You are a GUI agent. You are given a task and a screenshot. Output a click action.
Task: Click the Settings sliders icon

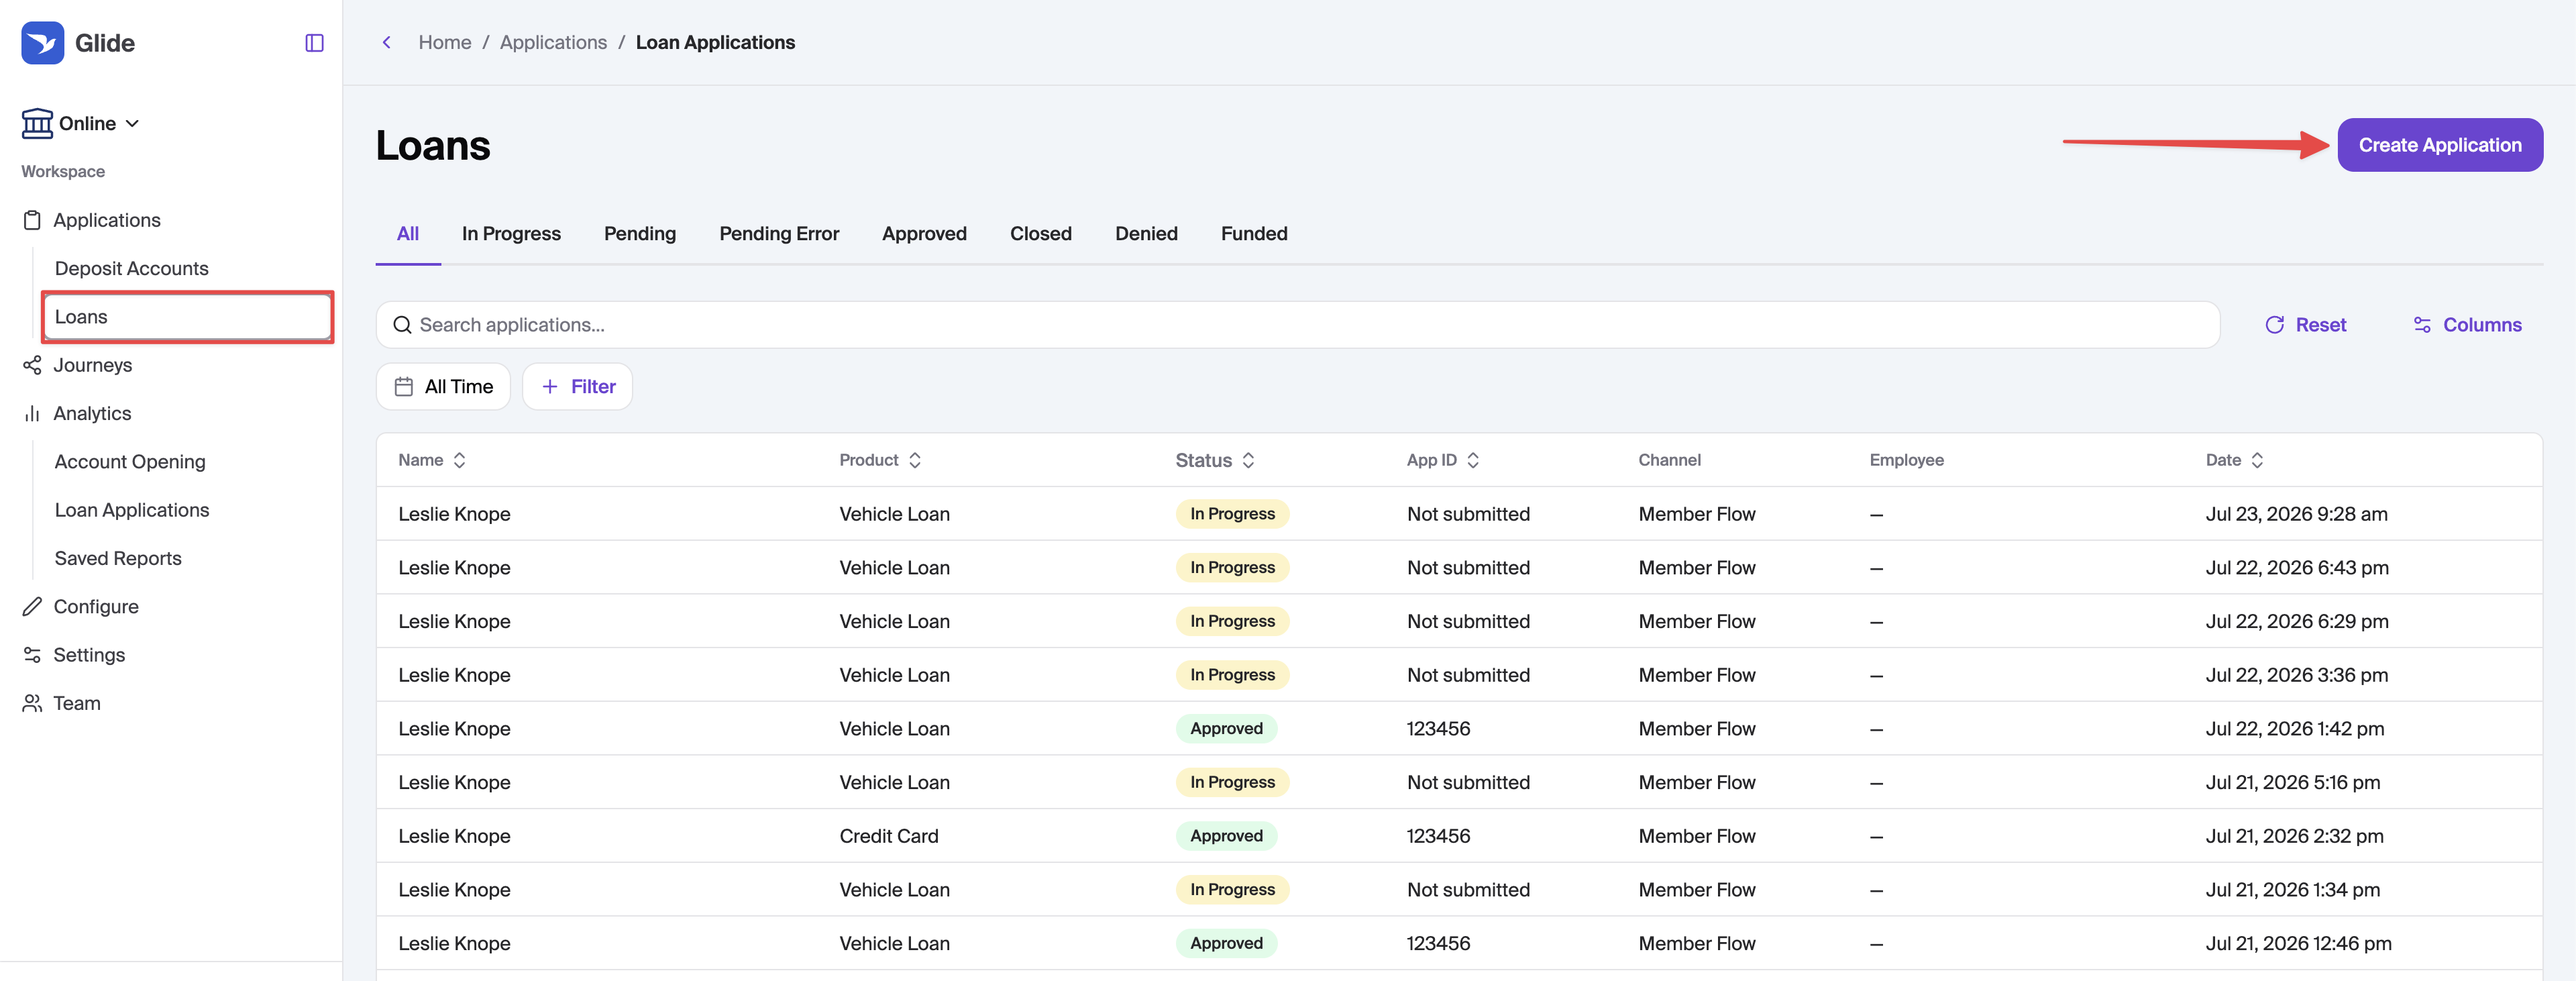tap(32, 655)
